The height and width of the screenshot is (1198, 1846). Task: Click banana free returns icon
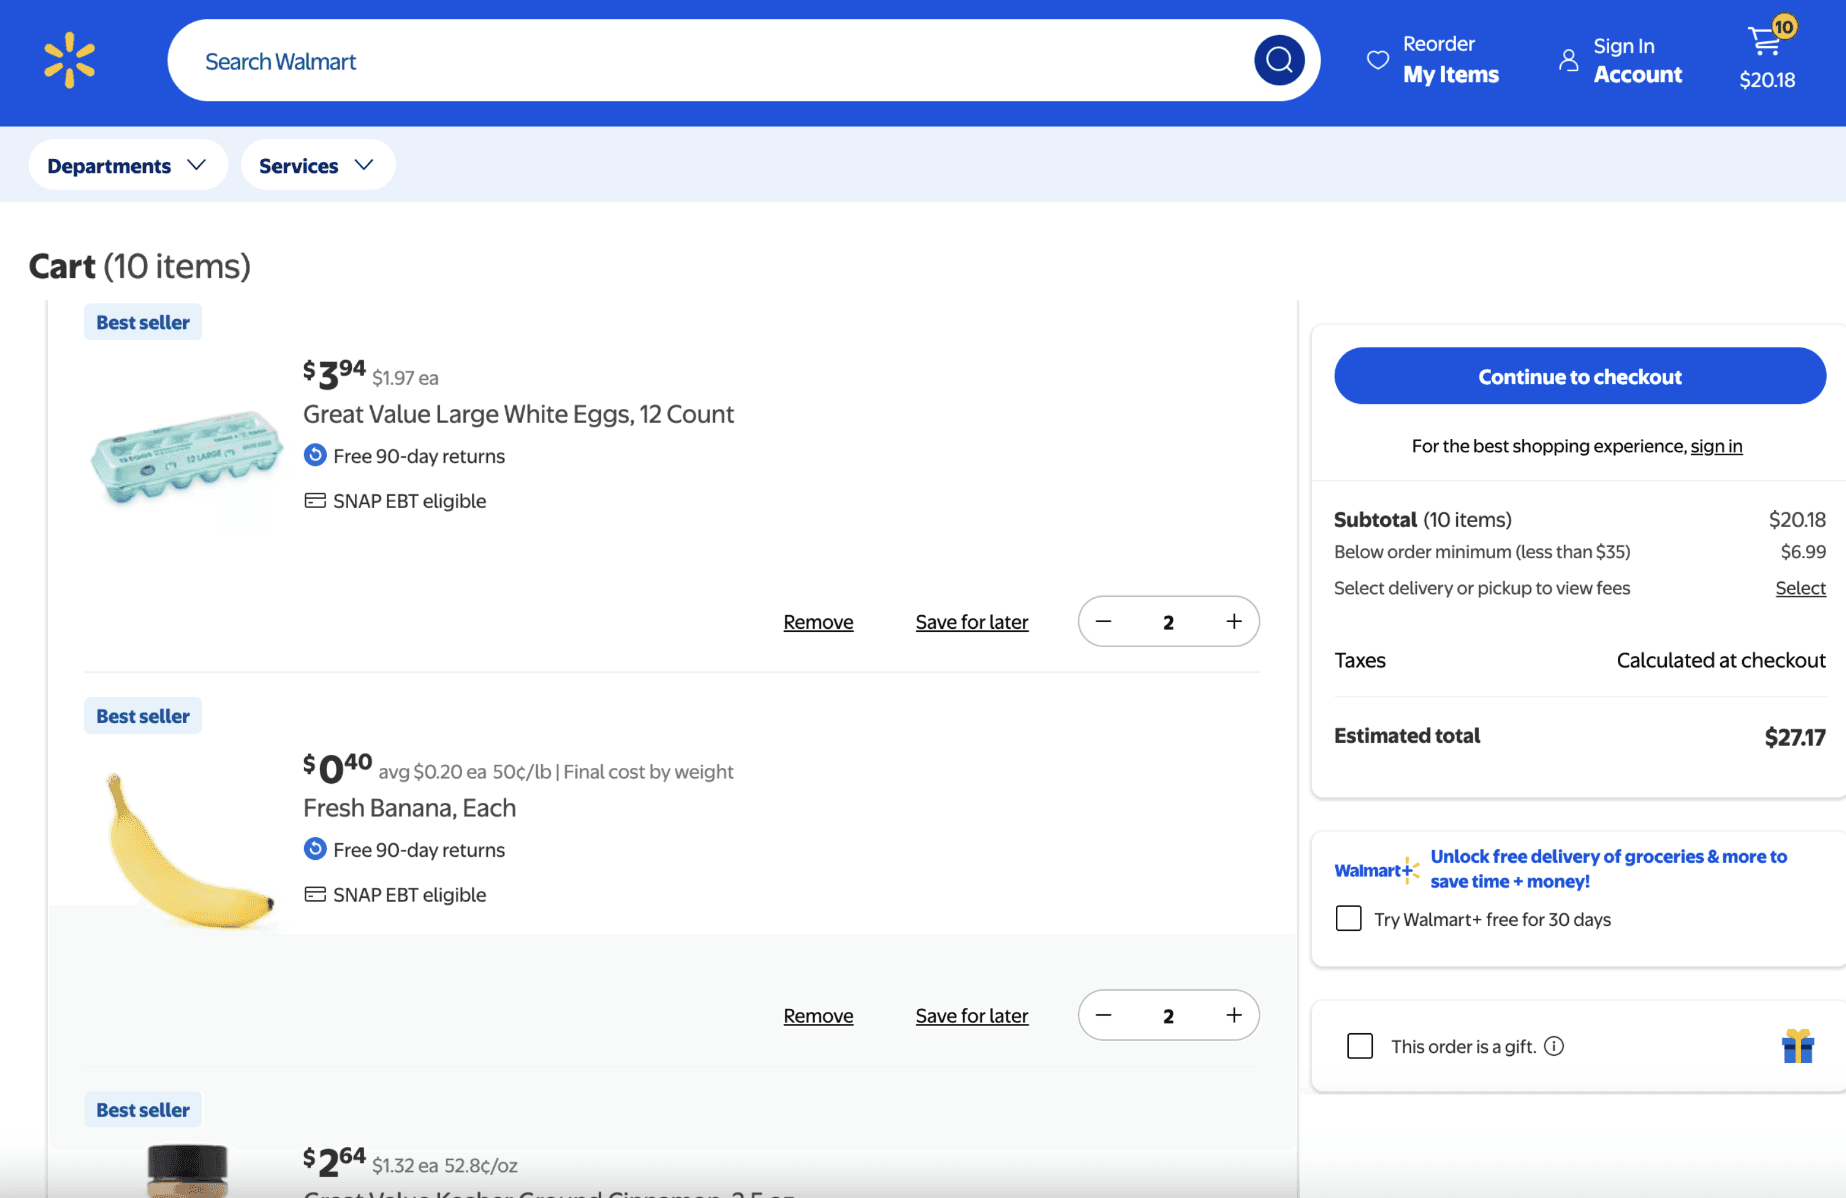tap(315, 849)
